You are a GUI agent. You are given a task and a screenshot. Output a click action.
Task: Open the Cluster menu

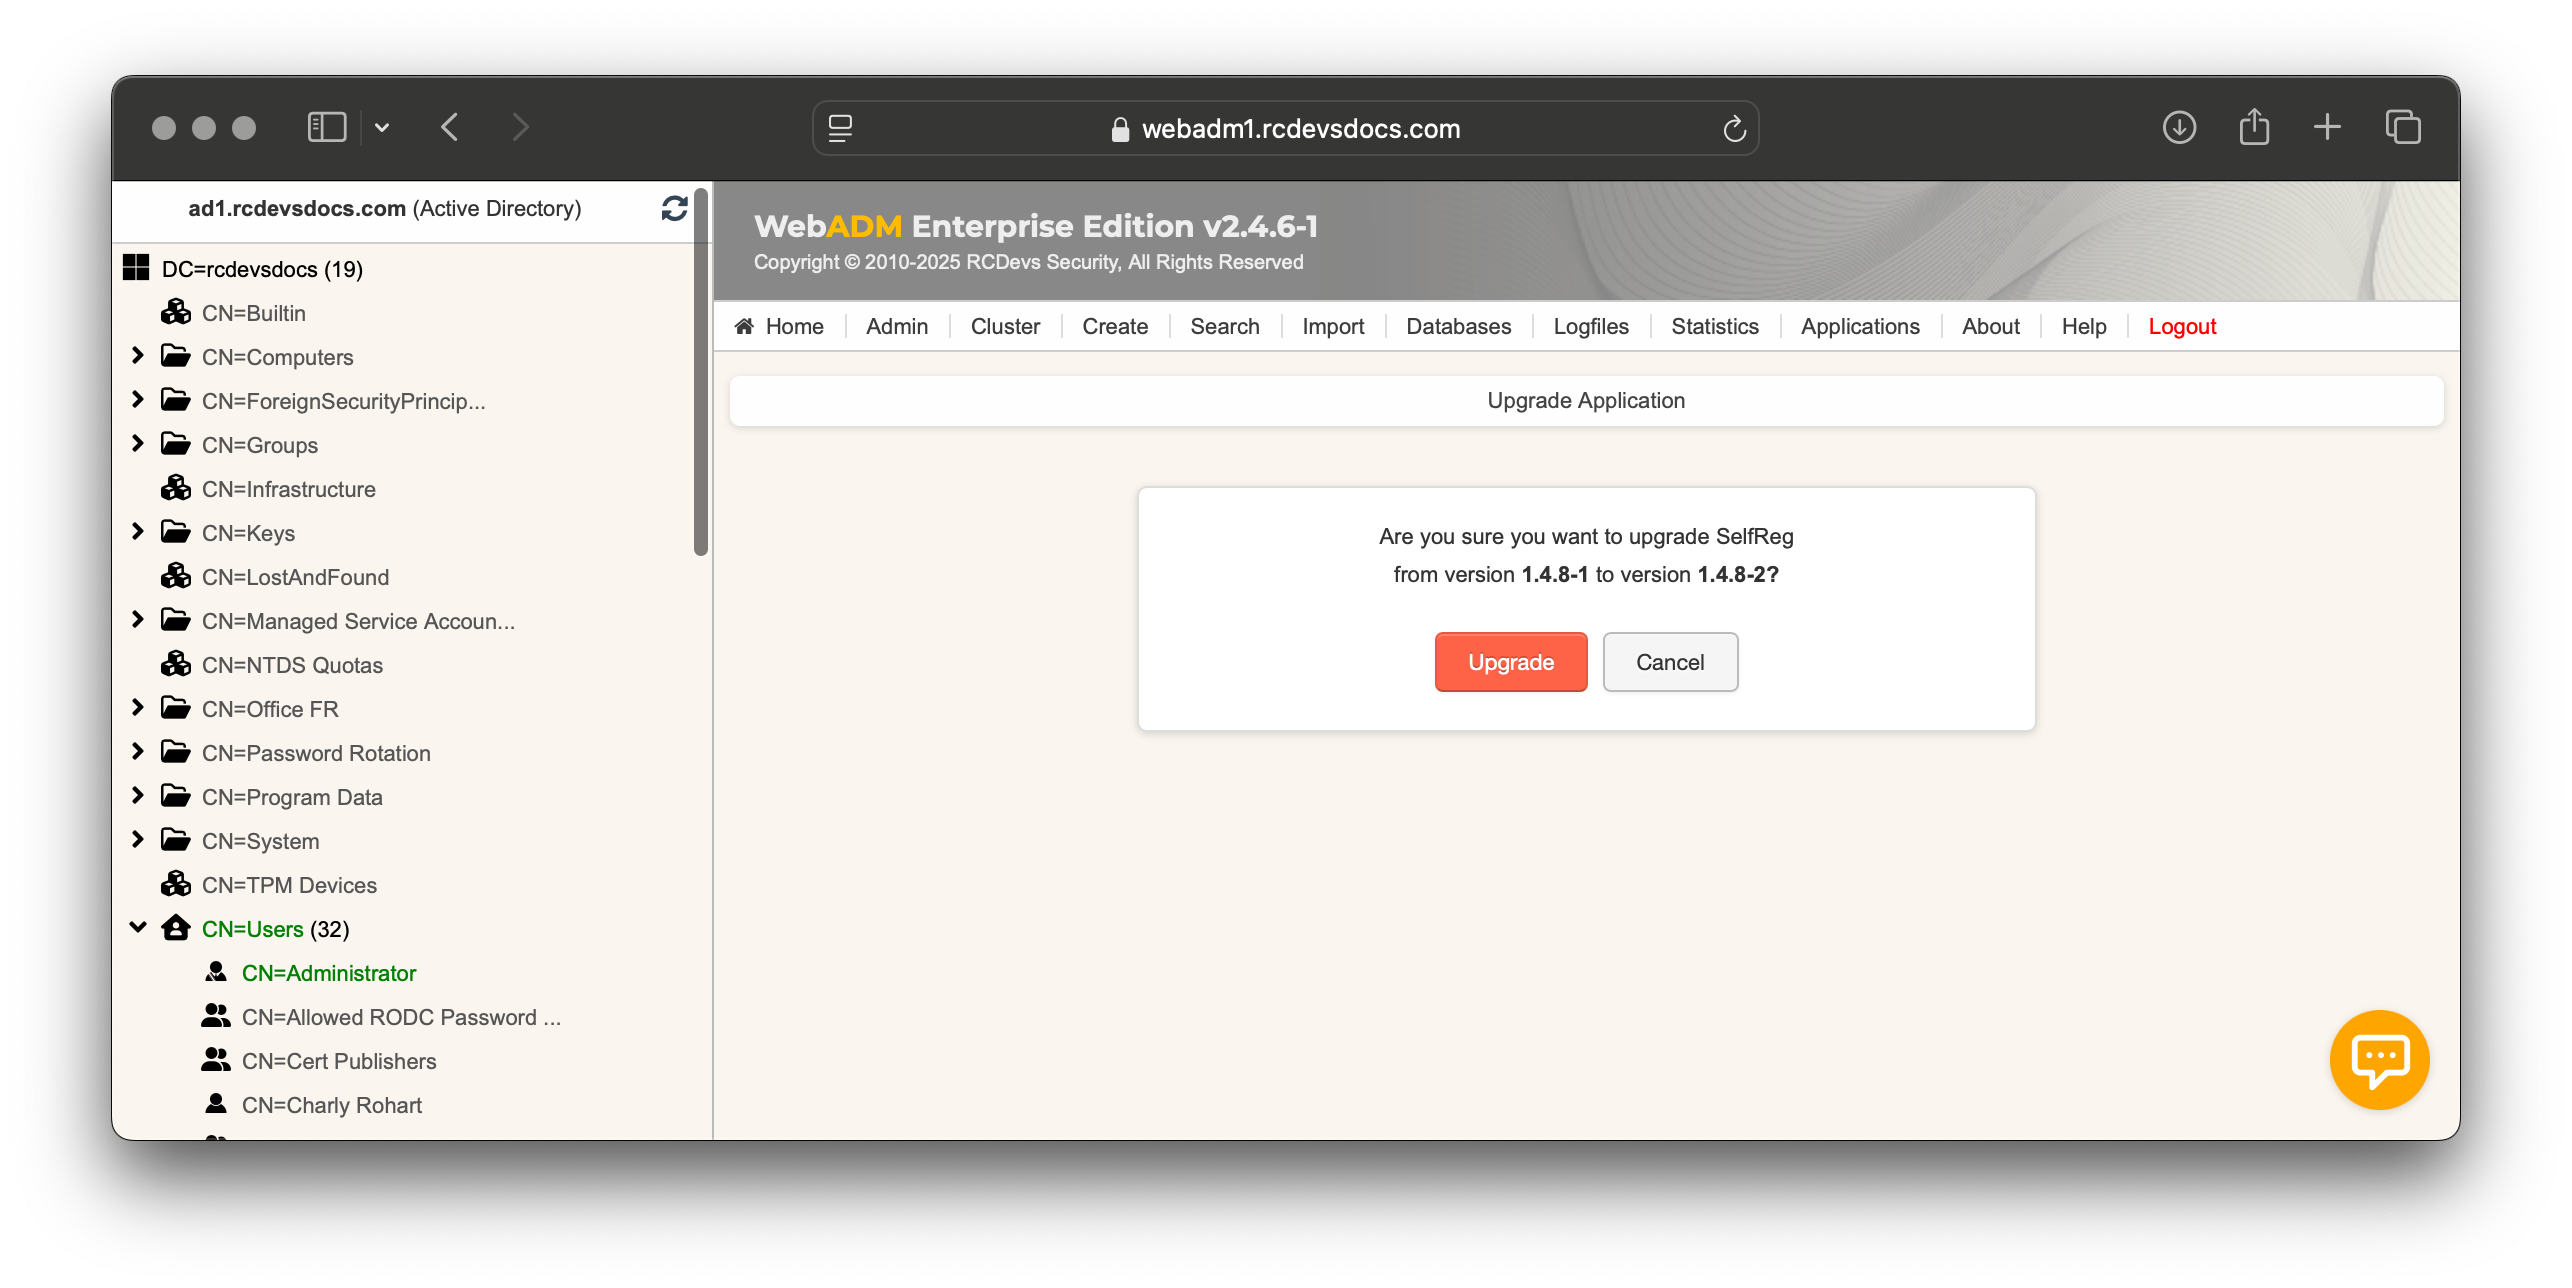[x=1005, y=326]
